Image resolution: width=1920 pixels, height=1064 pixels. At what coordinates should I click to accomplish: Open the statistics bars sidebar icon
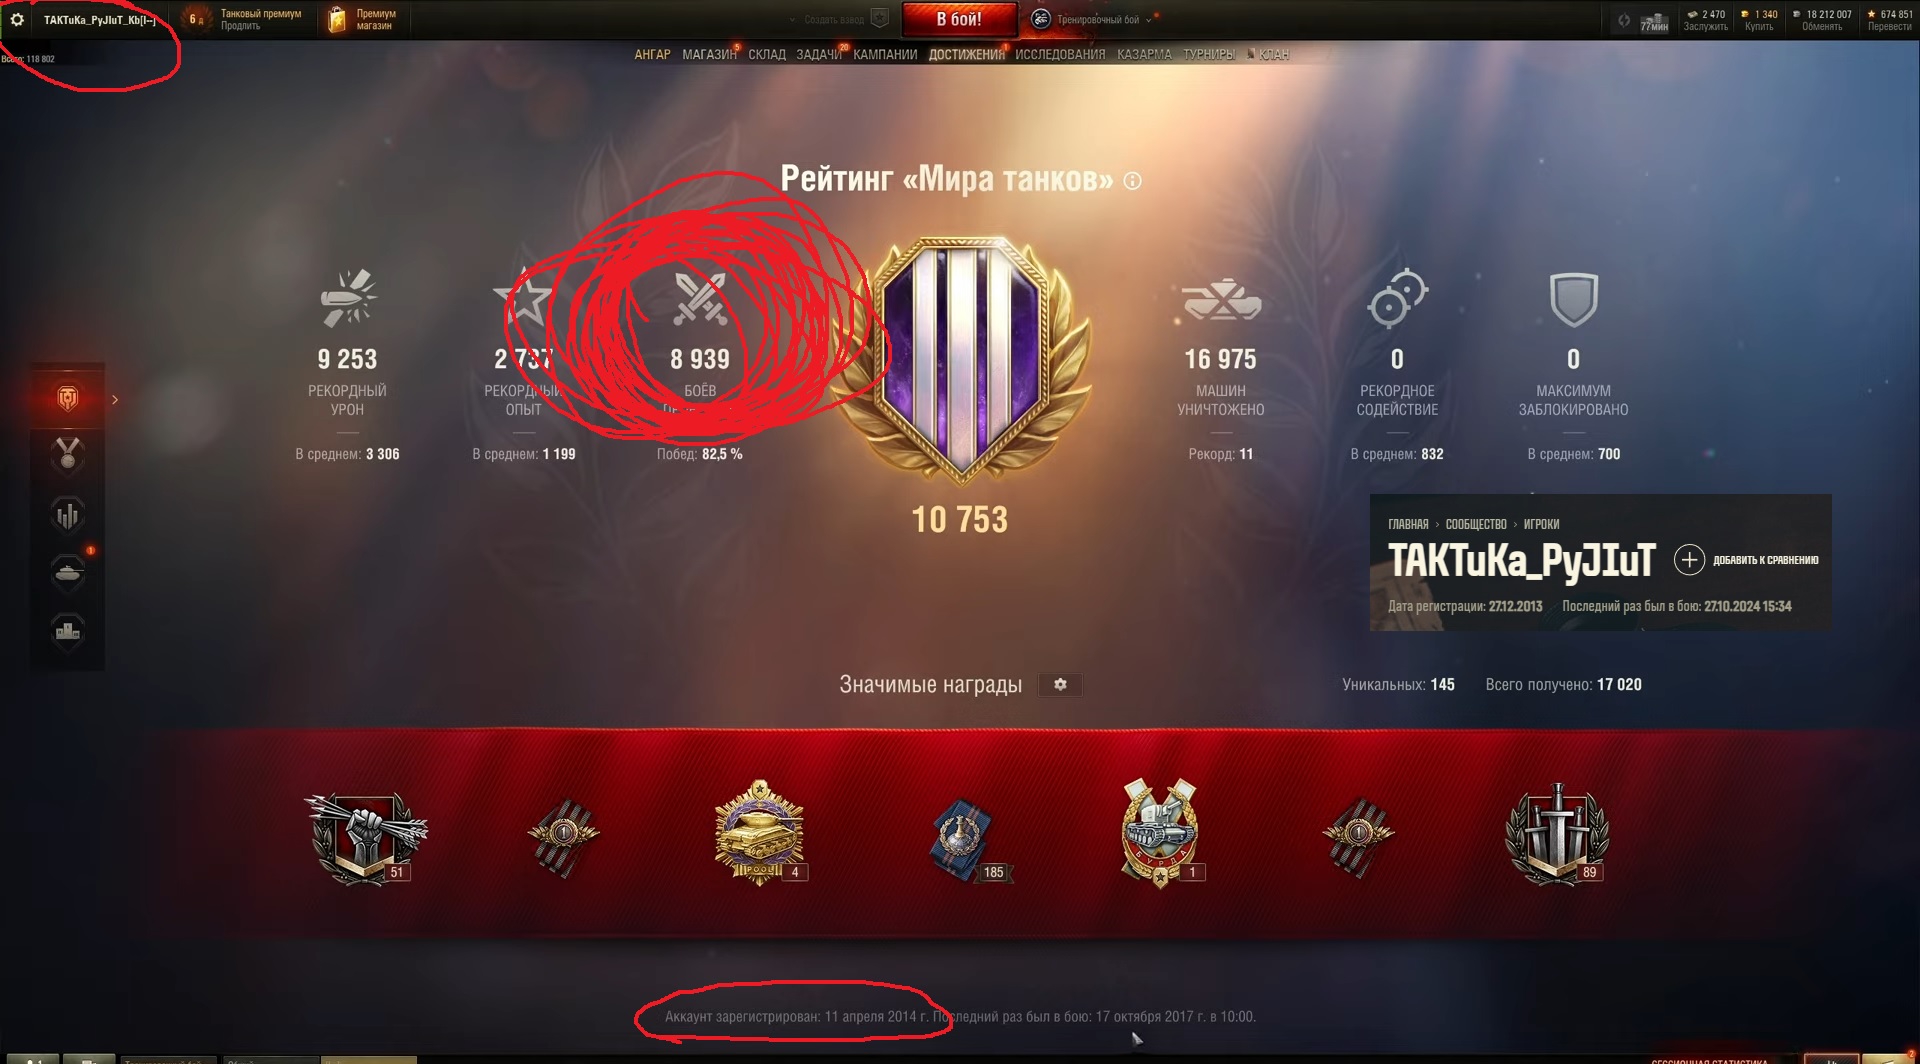[68, 515]
